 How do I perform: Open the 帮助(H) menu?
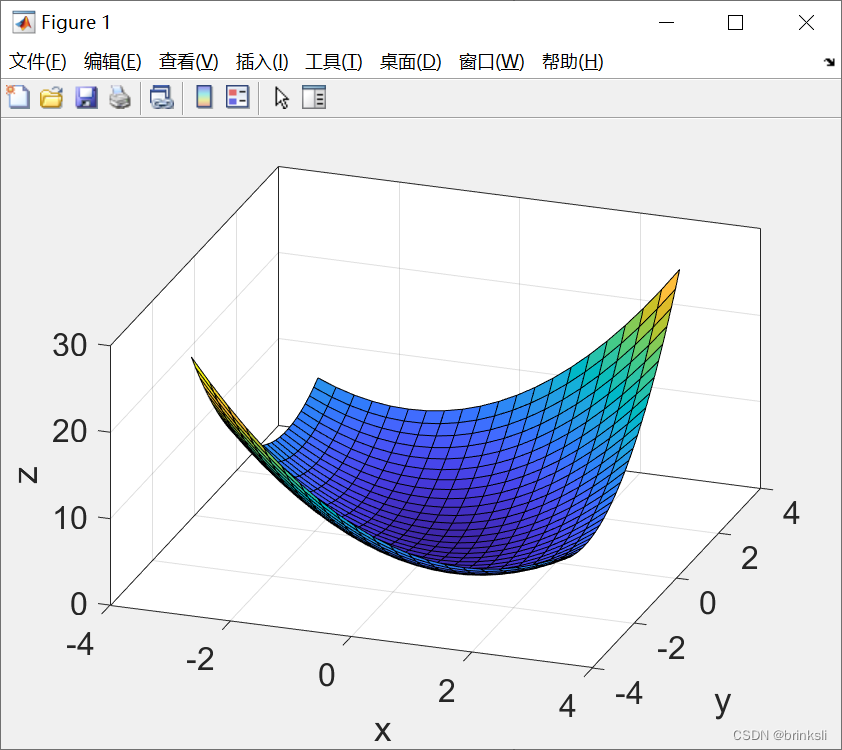tap(573, 62)
